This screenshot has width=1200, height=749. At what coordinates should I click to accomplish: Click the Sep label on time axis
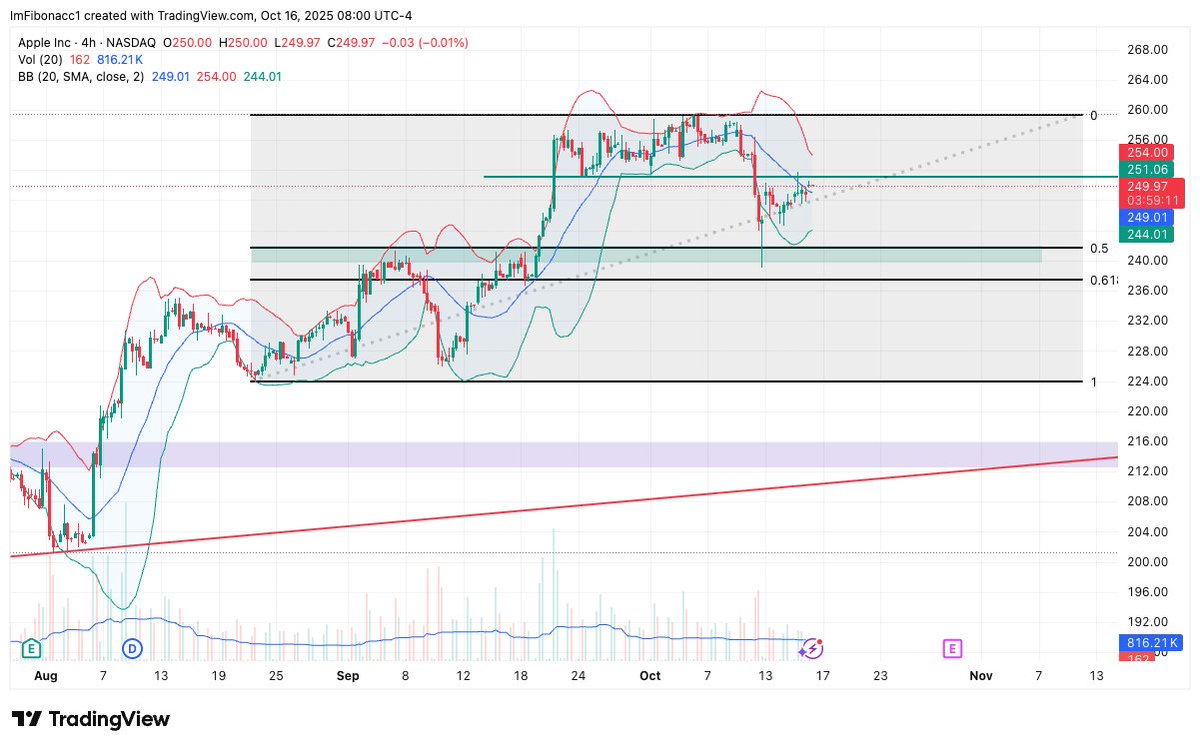point(347,676)
